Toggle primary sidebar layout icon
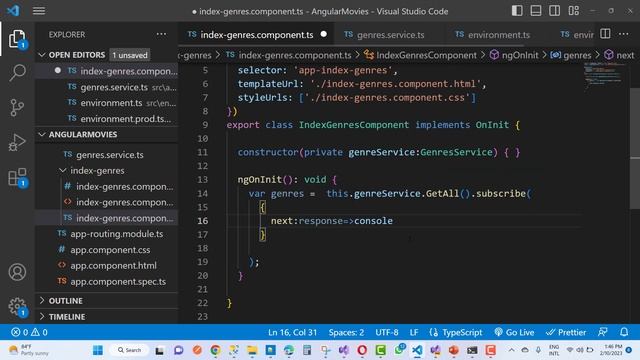Viewport: 640px width, 360px height. [x=517, y=11]
